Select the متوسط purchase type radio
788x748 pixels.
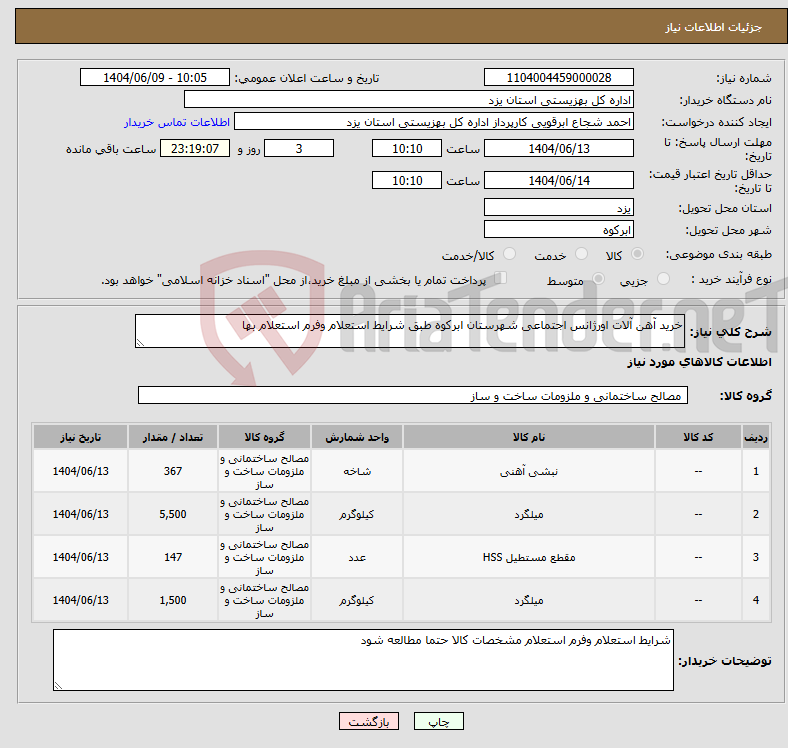[599, 280]
